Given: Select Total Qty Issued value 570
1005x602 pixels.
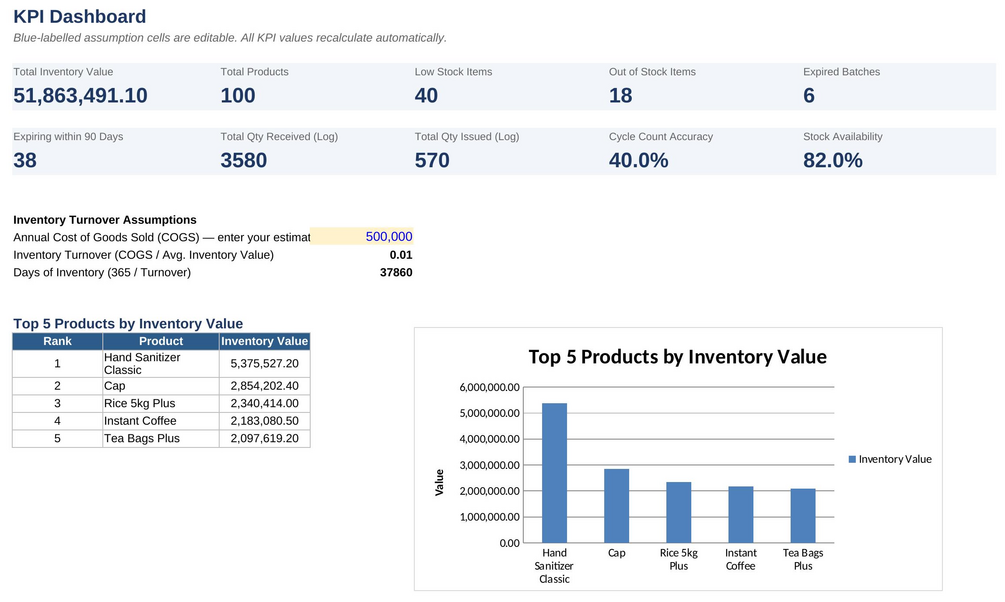Looking at the screenshot, I should coord(432,160).
